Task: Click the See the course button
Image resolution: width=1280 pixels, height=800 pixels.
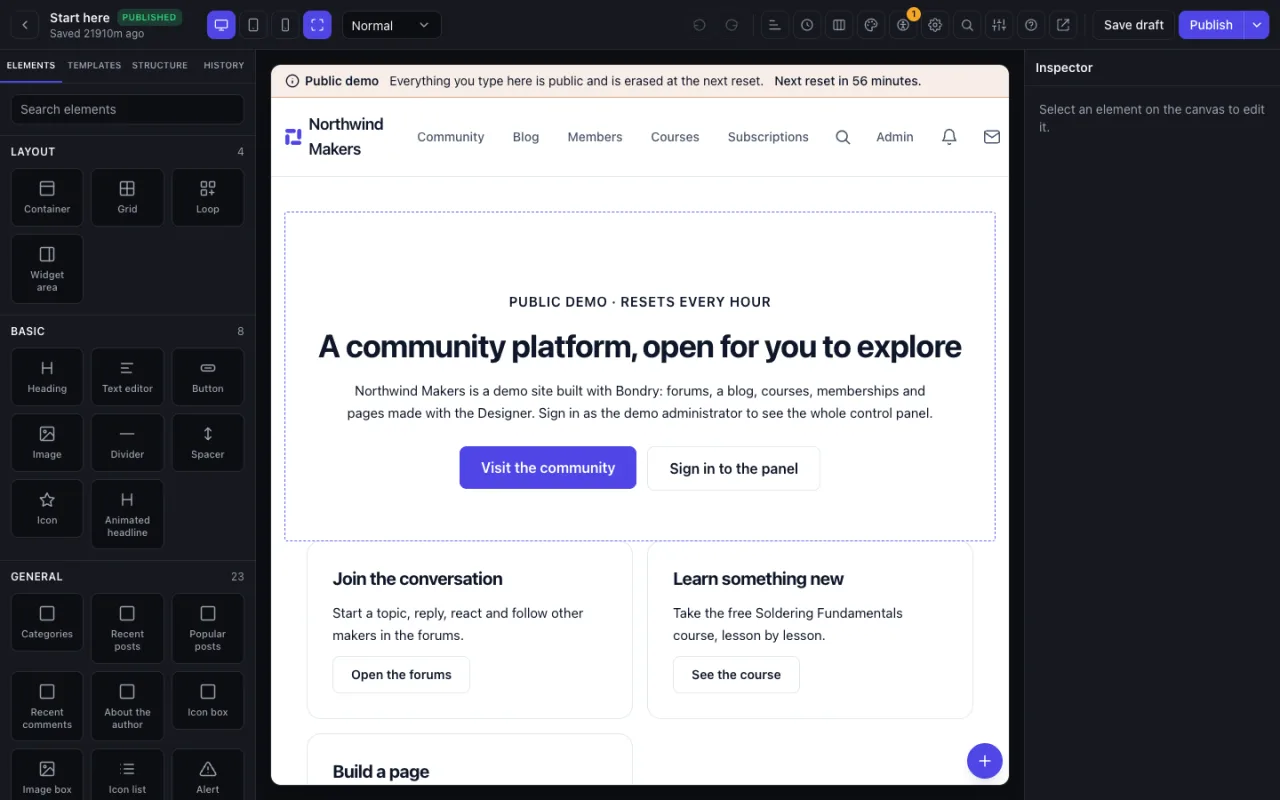Action: pos(736,675)
